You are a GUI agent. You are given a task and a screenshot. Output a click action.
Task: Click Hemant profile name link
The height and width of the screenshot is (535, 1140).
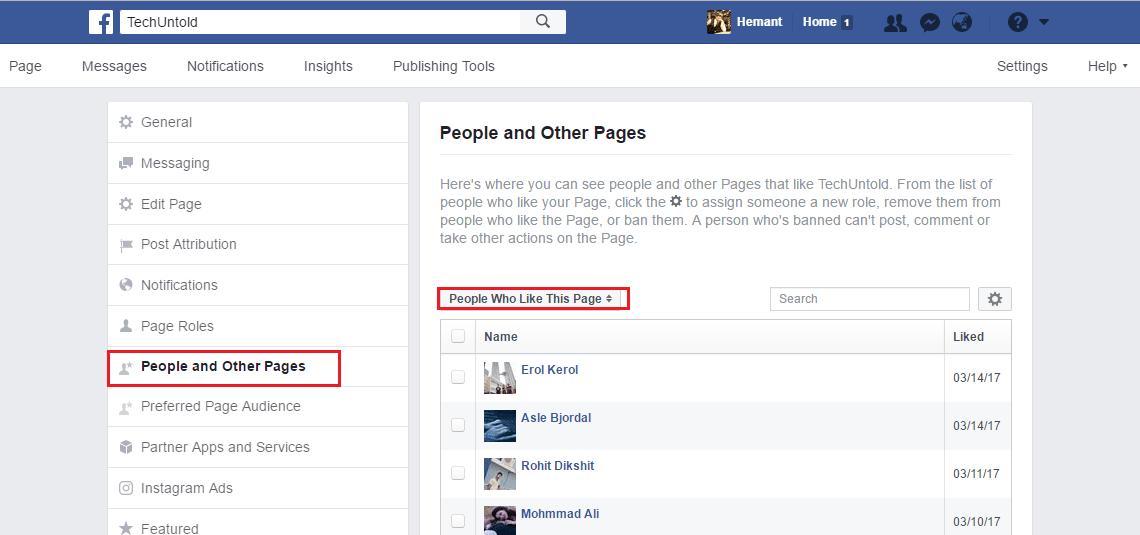[760, 22]
